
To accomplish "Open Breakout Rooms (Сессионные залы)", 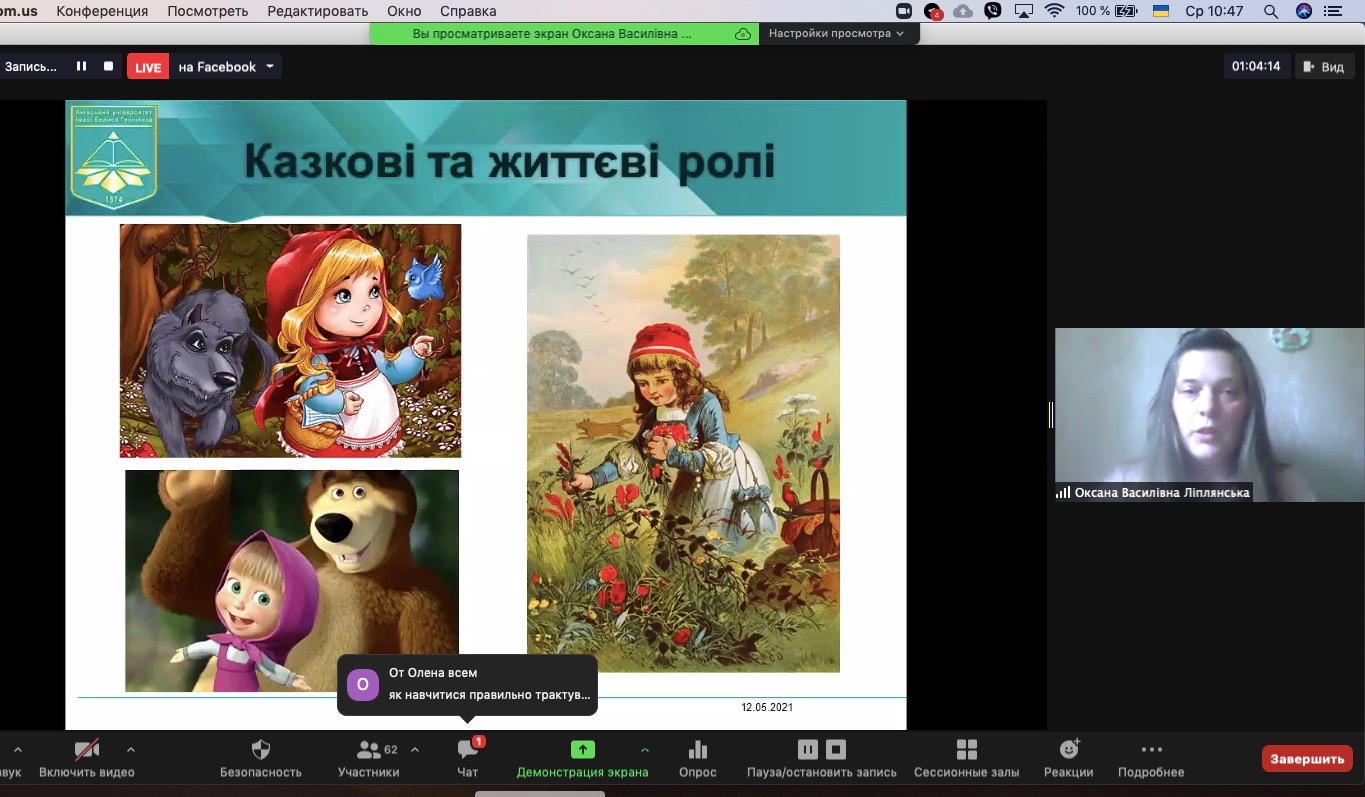I will point(966,750).
